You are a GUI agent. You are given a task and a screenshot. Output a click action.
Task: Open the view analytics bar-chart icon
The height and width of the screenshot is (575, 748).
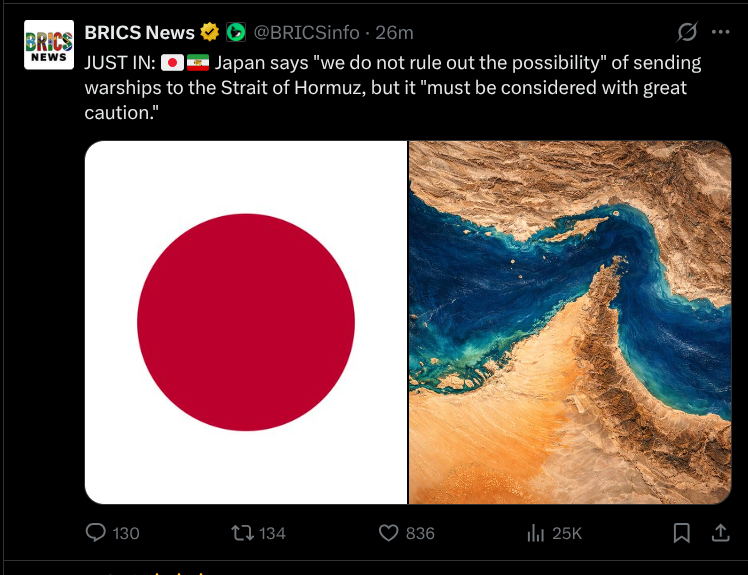(x=535, y=533)
